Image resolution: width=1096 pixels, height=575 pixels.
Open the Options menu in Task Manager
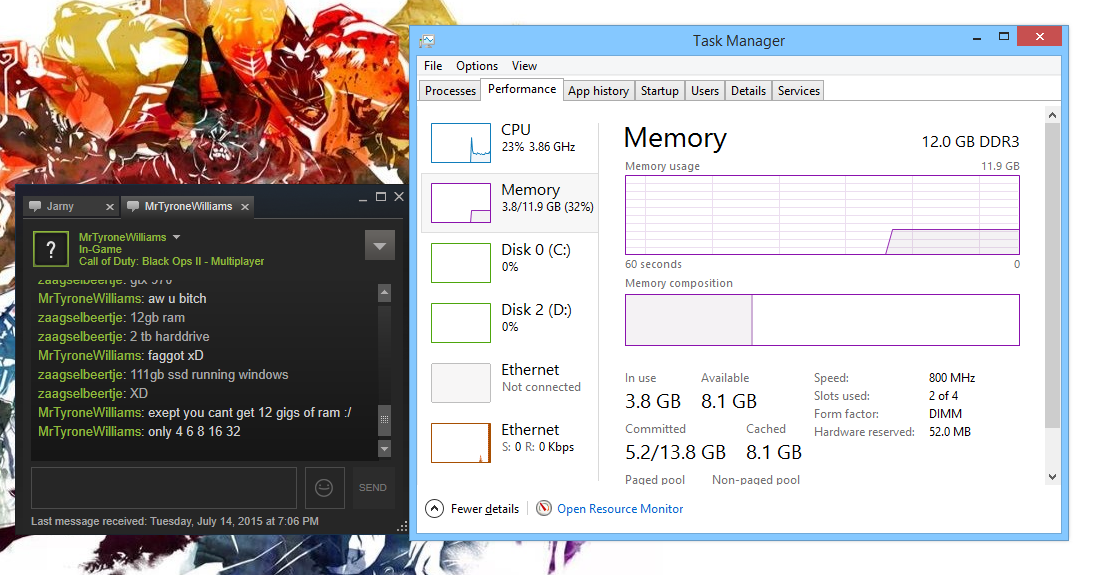click(x=477, y=66)
